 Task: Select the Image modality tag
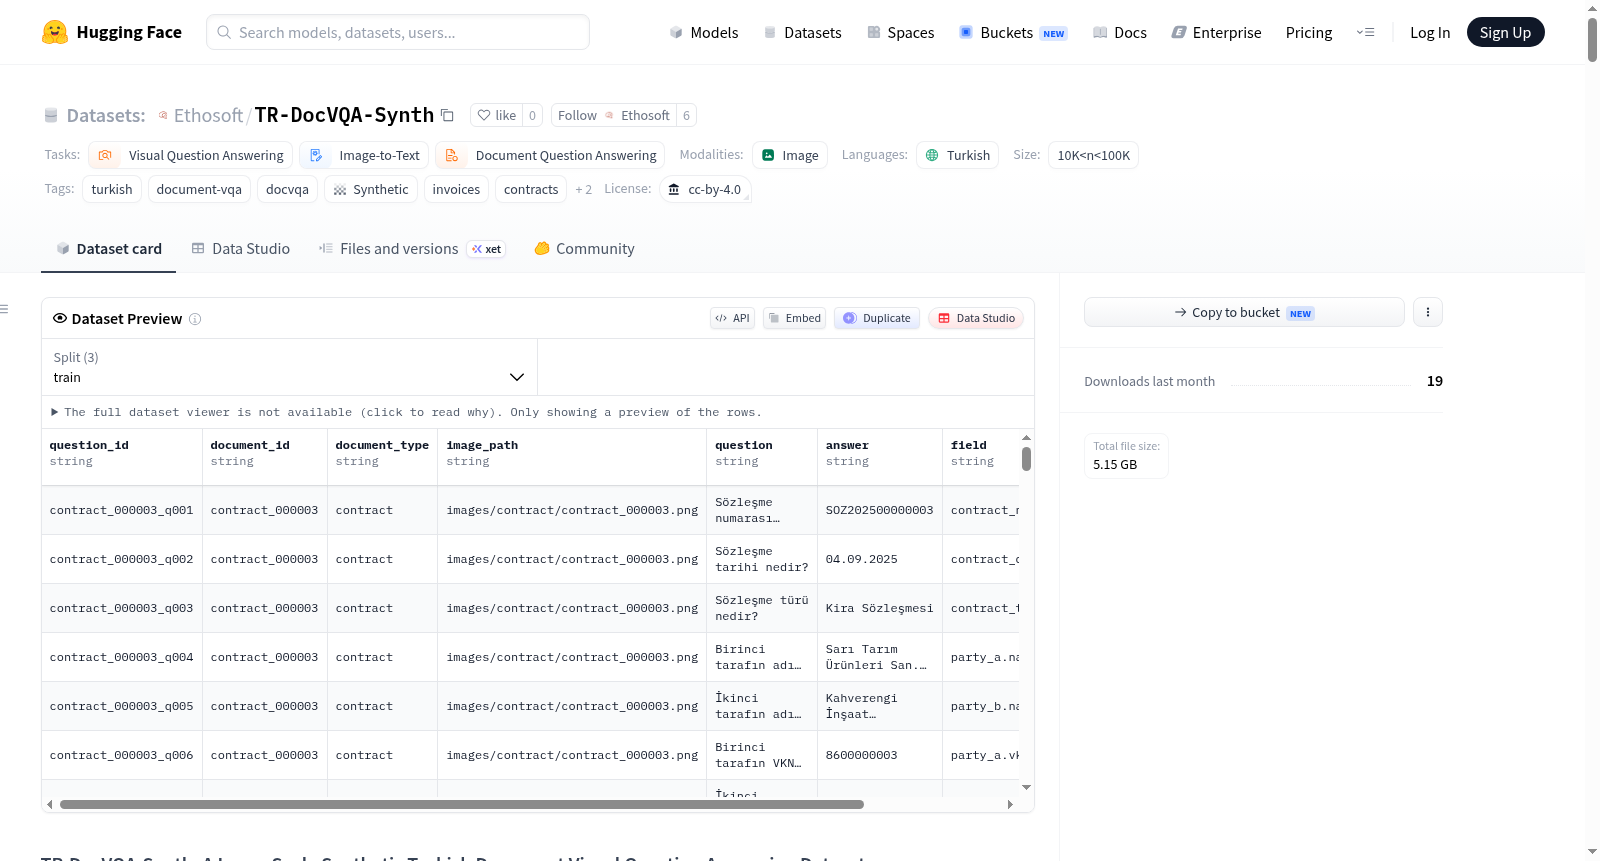click(x=790, y=155)
